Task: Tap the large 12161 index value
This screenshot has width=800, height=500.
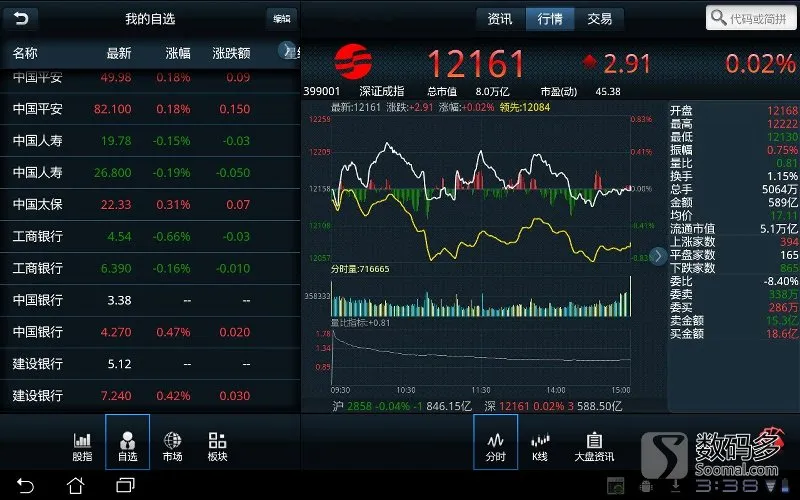Action: point(476,64)
